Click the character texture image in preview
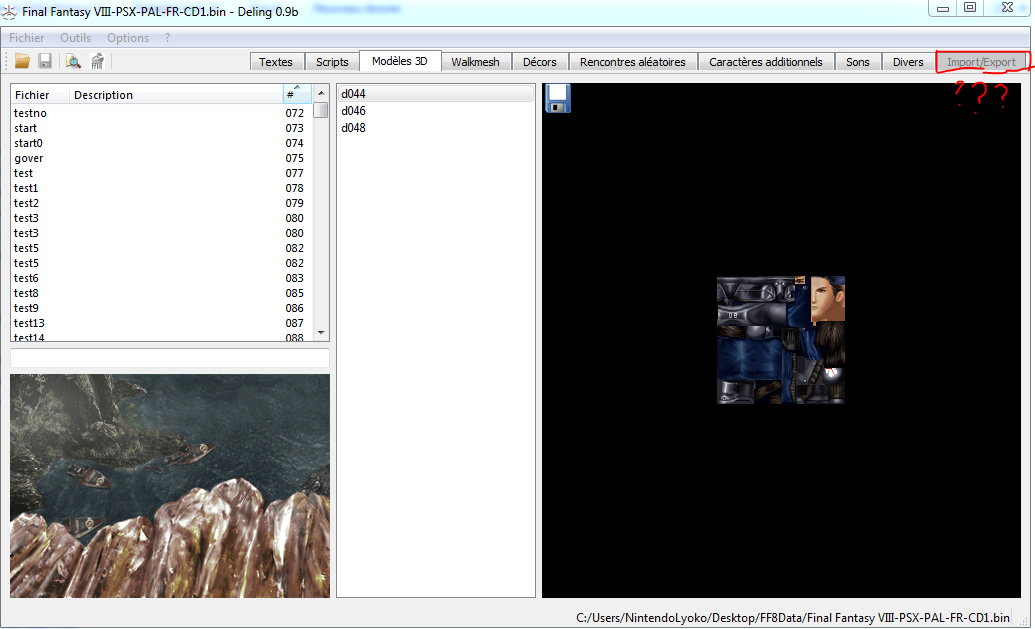This screenshot has width=1035, height=629. click(781, 340)
